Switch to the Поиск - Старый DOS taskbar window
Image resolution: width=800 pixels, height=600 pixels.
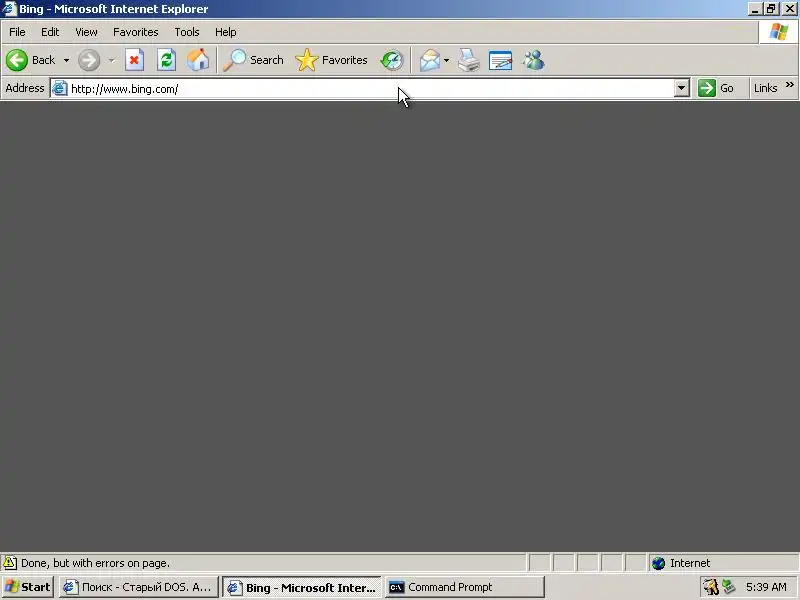point(139,587)
